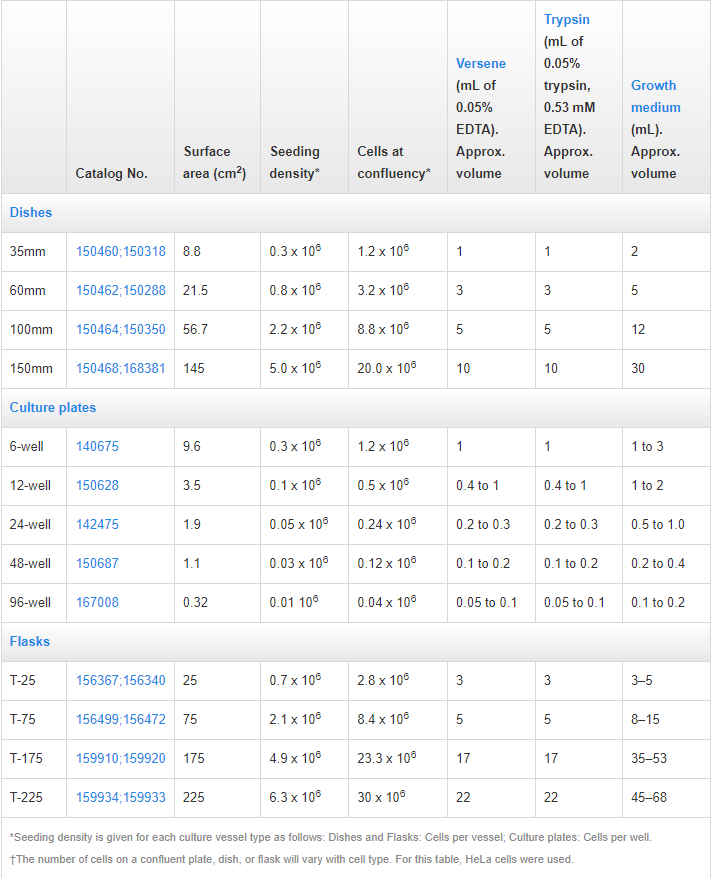Open the Flasks section link
Viewport: 713px width, 878px height.
30,641
